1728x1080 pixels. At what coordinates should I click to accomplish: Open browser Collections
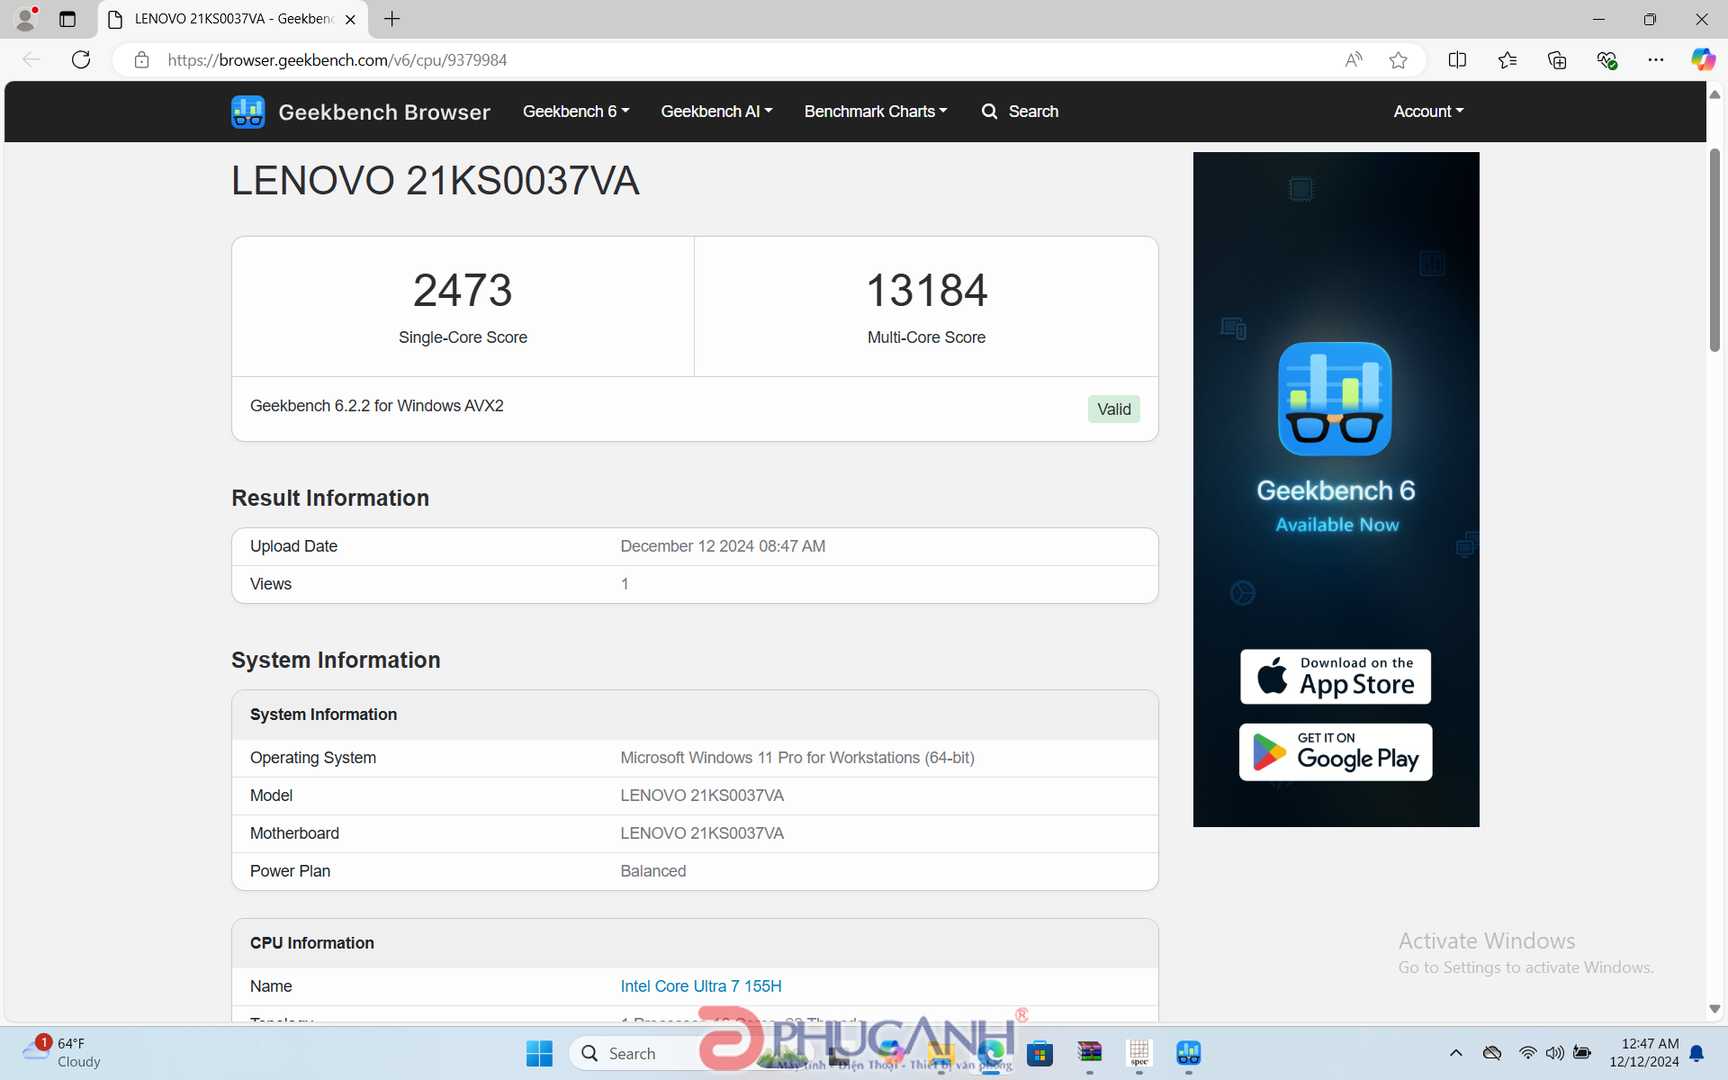pyautogui.click(x=1557, y=60)
